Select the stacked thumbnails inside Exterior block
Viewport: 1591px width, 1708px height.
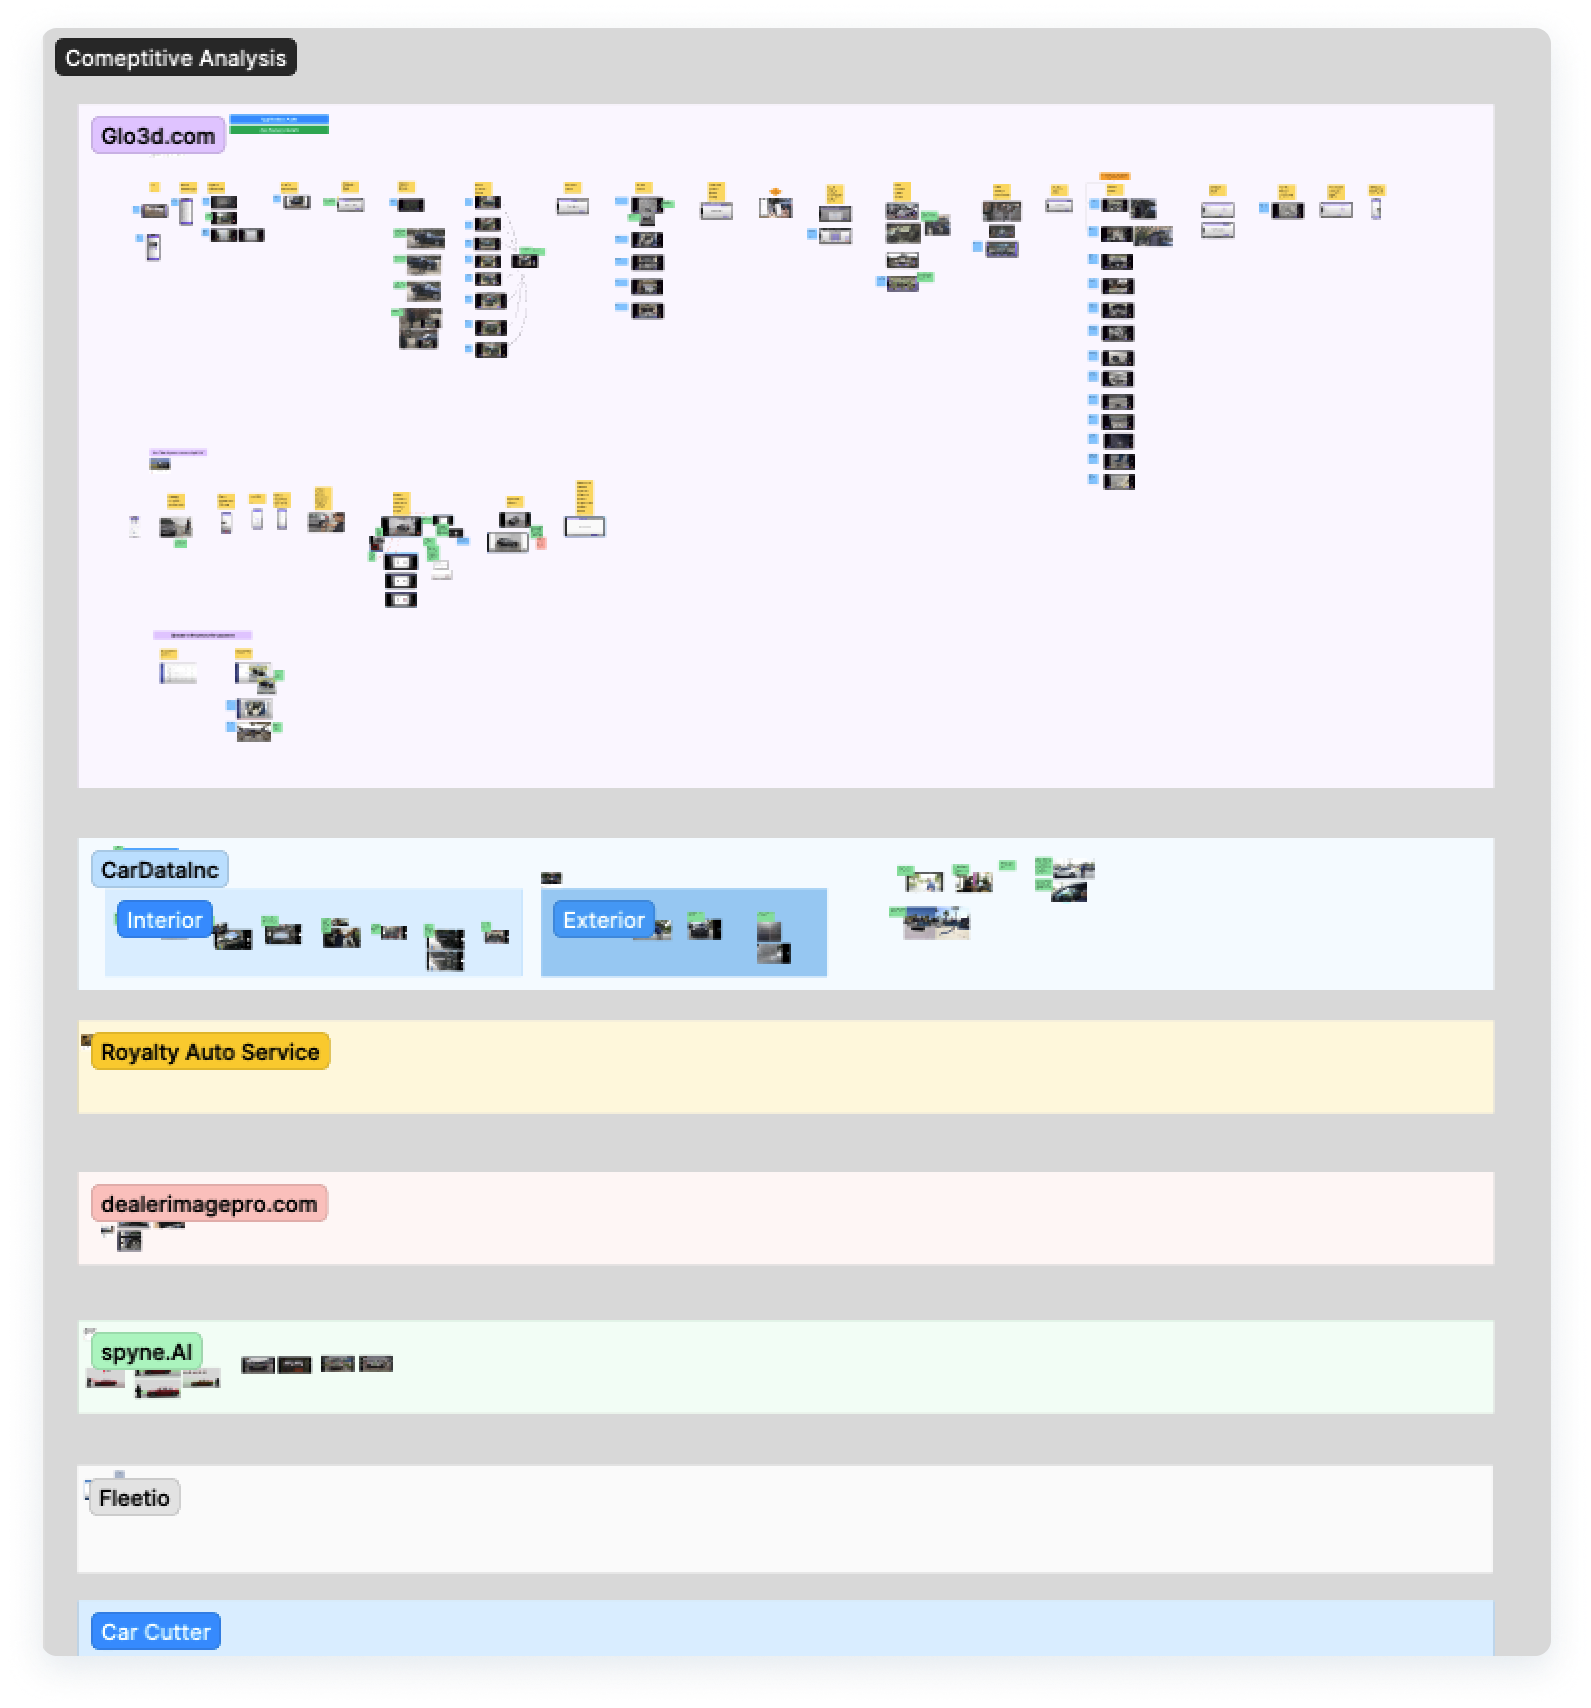pyautogui.click(x=773, y=942)
